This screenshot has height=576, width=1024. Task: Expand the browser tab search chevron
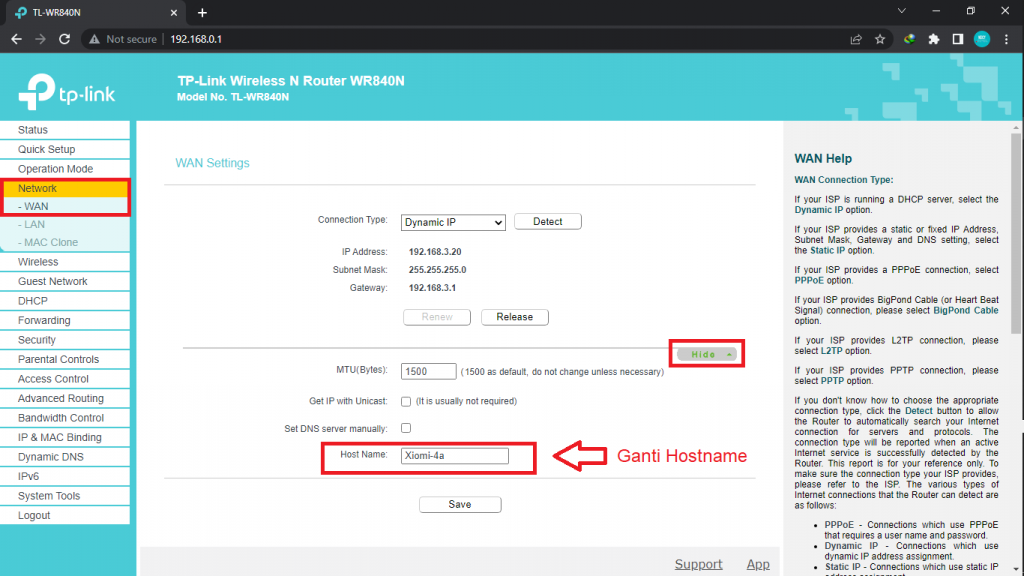[x=902, y=10]
